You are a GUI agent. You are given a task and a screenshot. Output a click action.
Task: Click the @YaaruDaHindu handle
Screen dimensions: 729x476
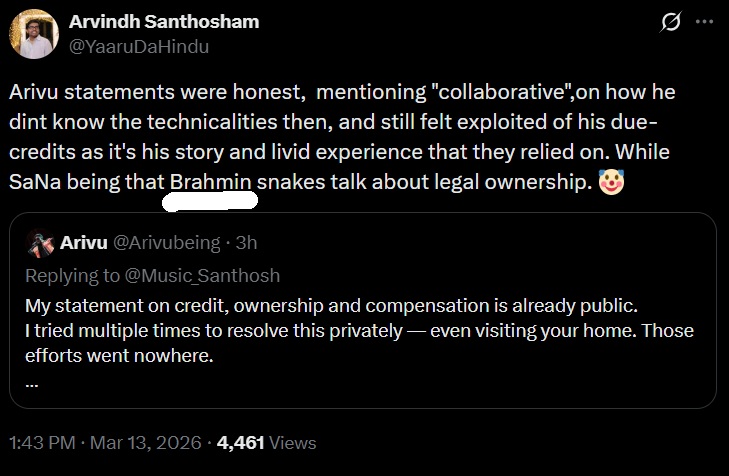138,45
